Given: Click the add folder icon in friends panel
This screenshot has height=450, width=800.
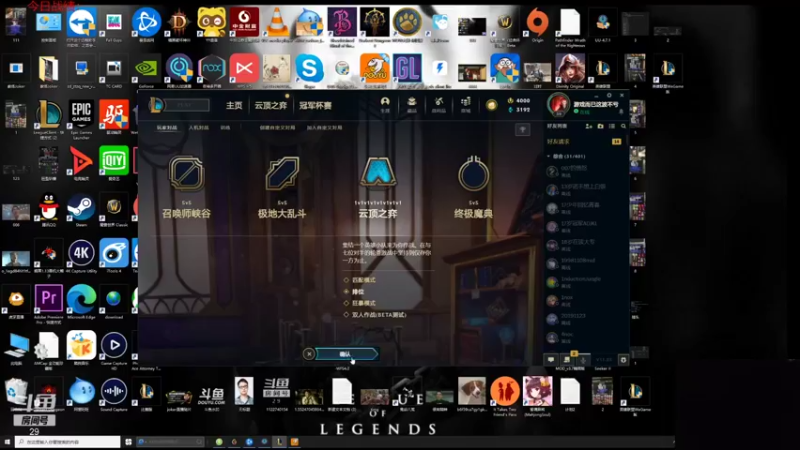Looking at the screenshot, I should [x=601, y=126].
